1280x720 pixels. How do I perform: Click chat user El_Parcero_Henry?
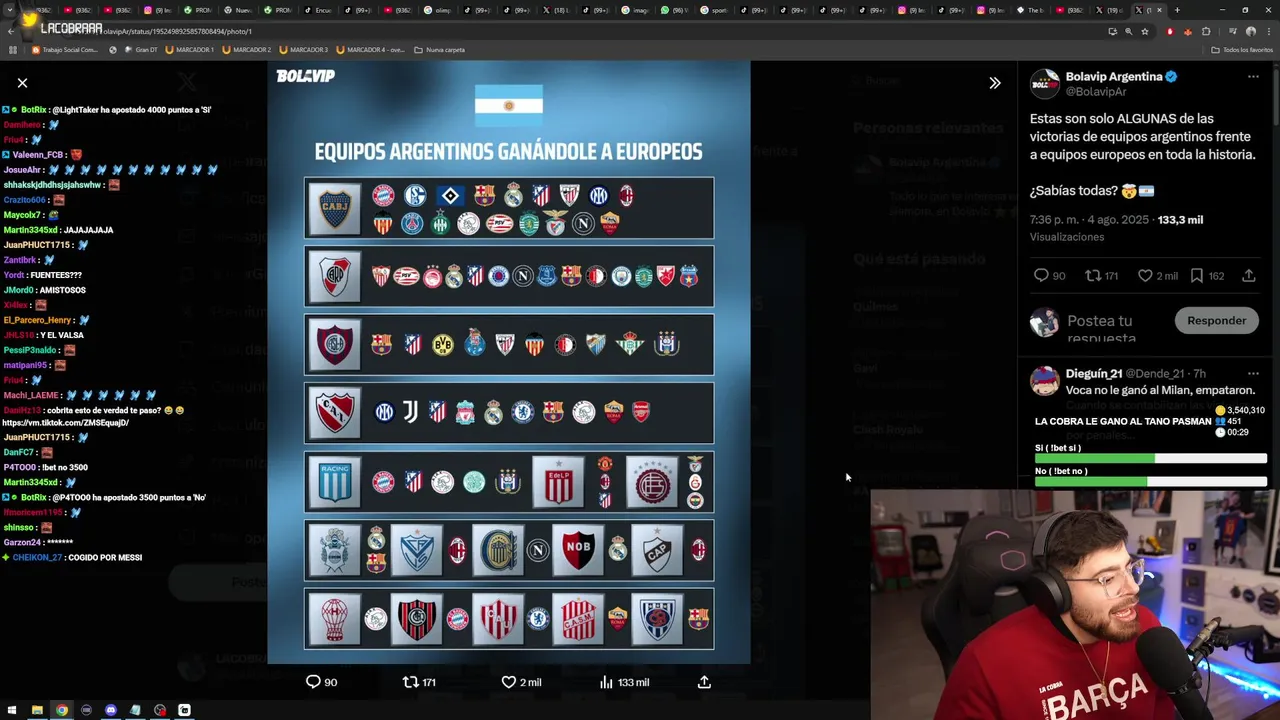coord(37,320)
